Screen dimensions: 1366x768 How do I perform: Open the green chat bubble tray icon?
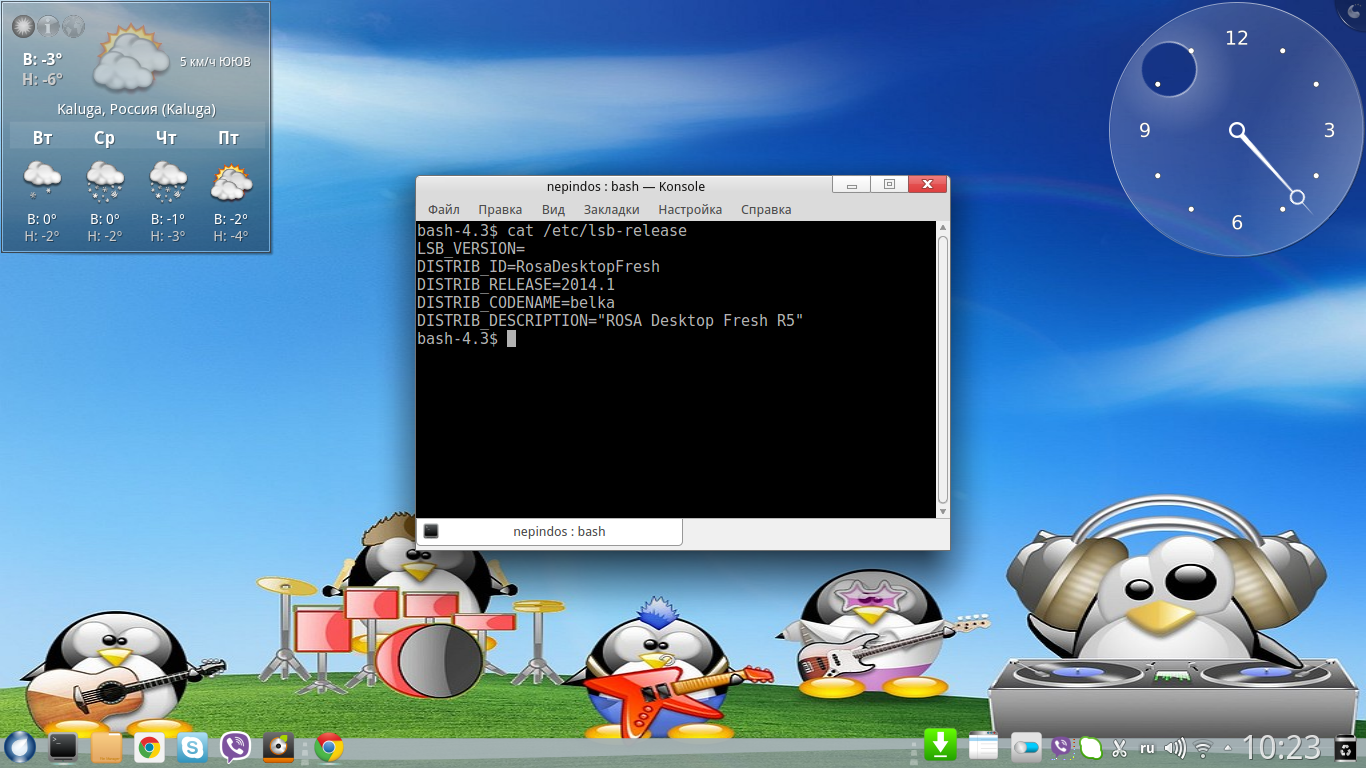1091,747
